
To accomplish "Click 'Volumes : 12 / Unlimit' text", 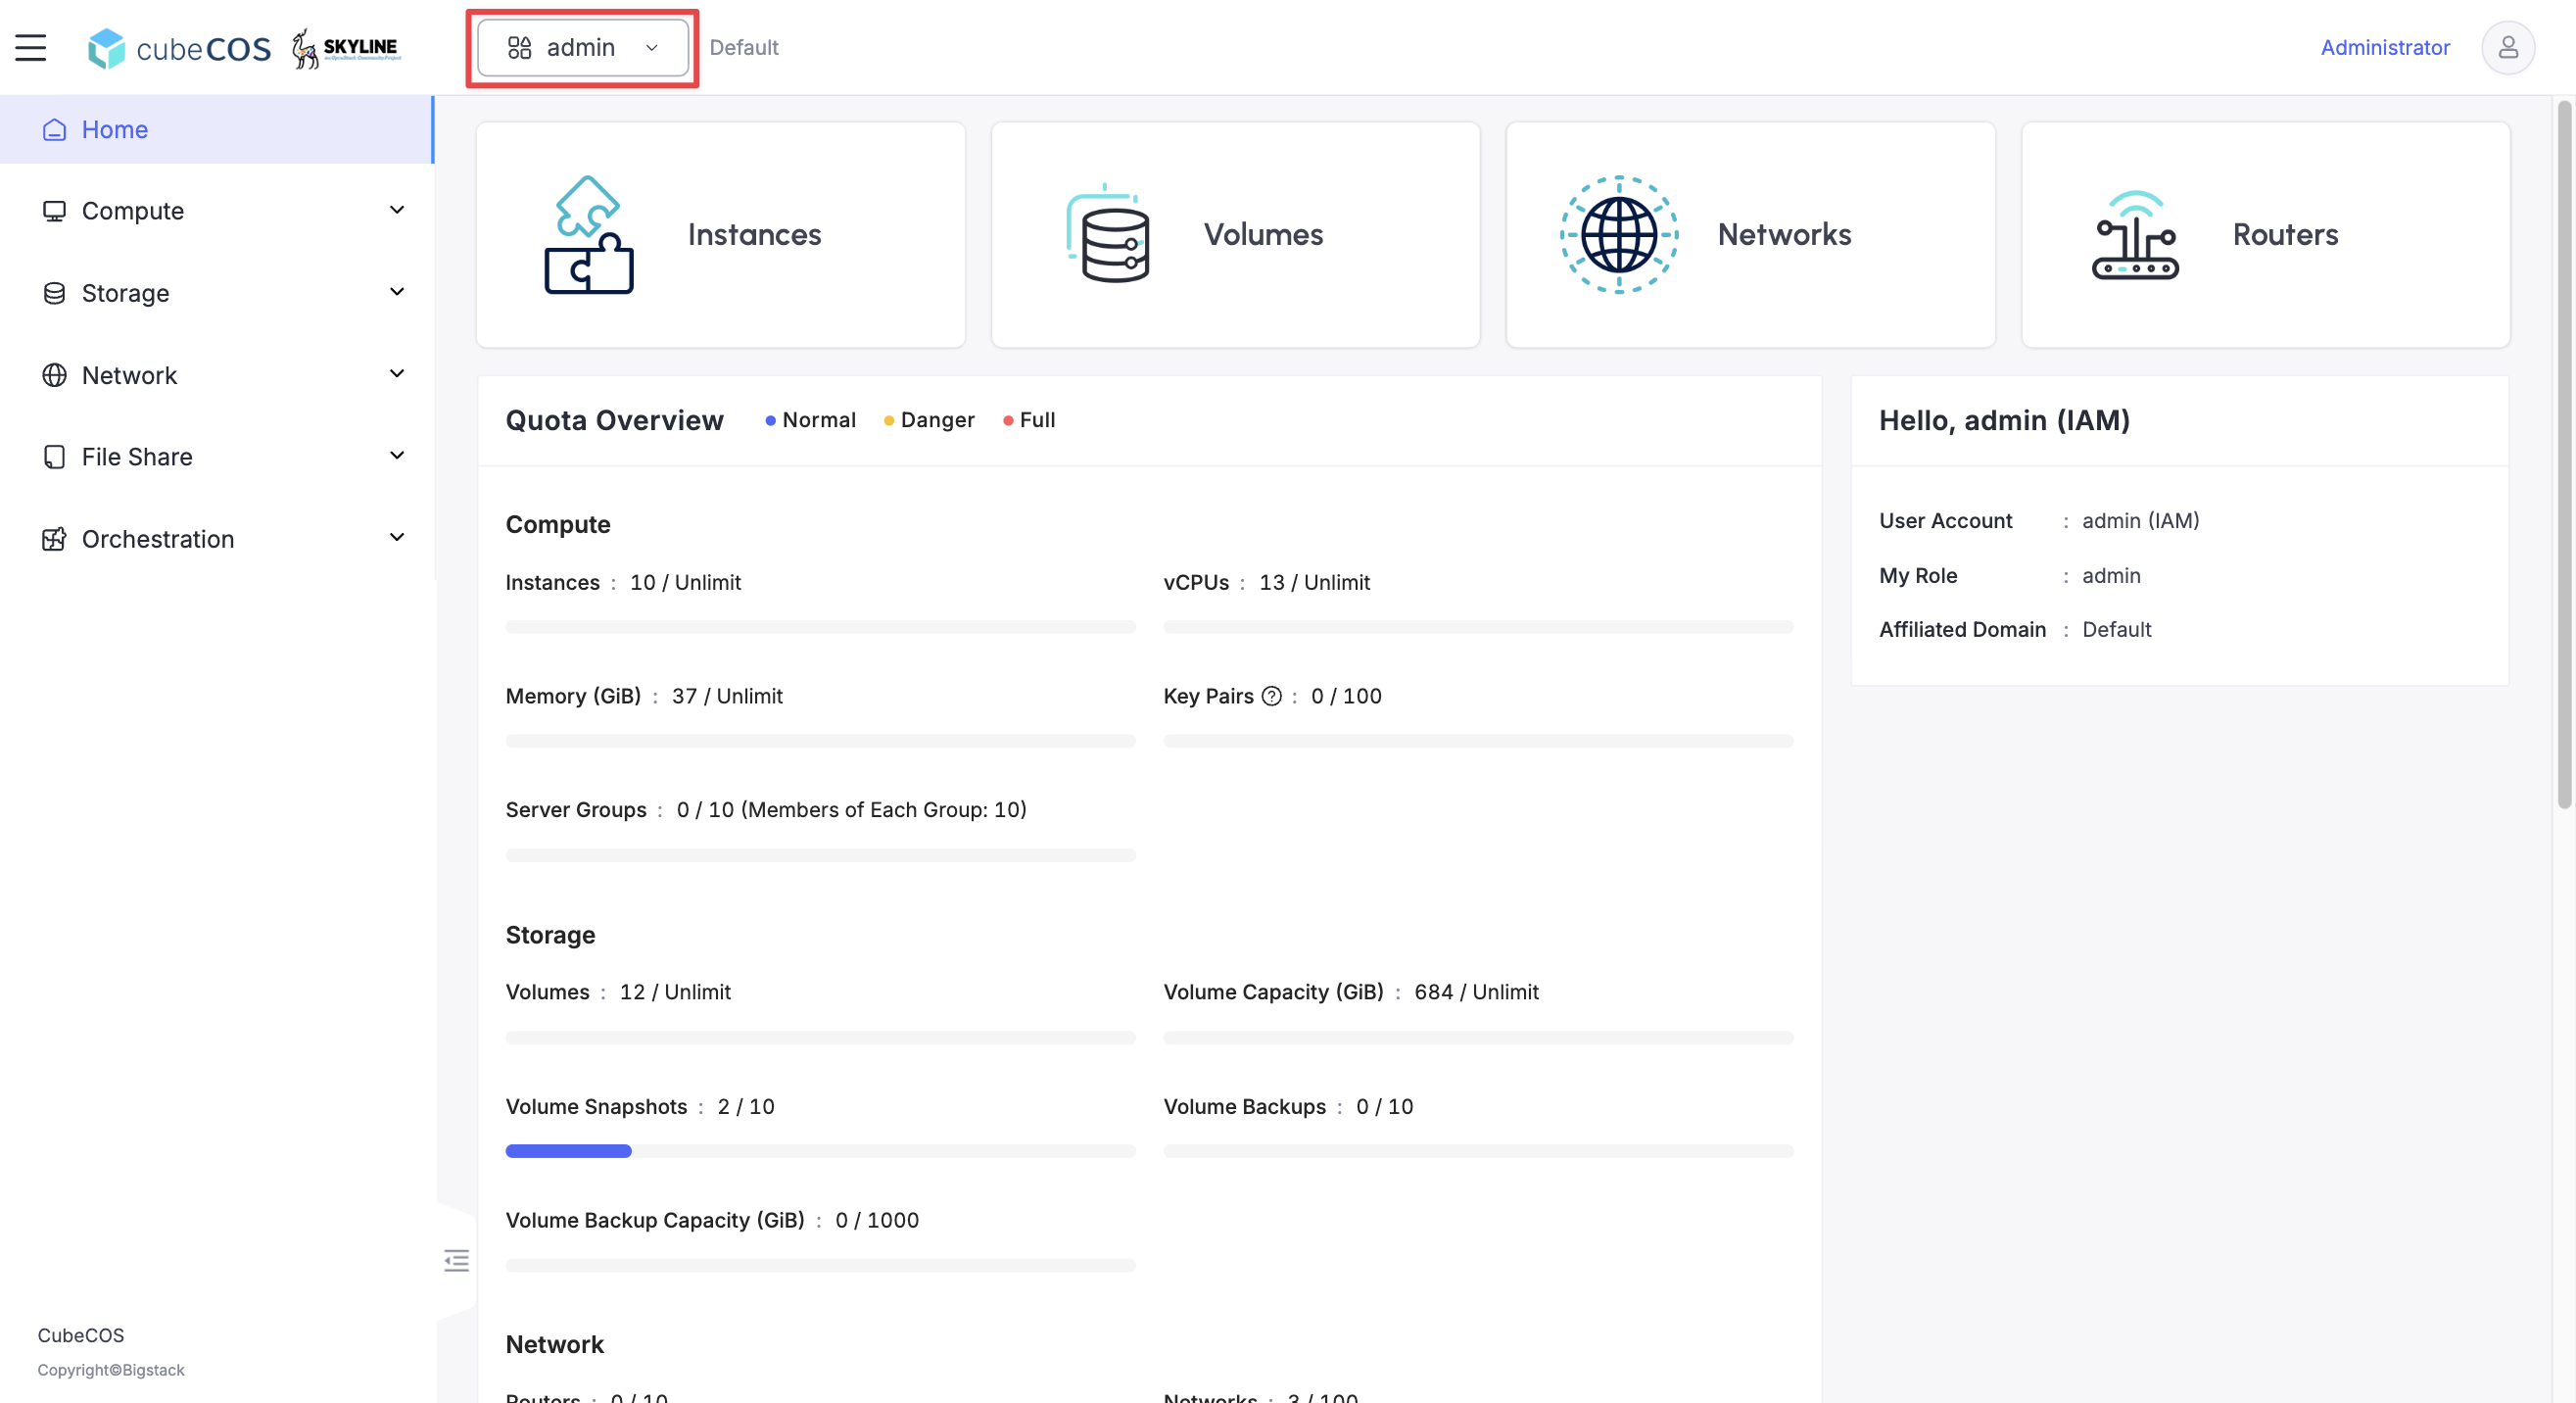I will pos(618,992).
